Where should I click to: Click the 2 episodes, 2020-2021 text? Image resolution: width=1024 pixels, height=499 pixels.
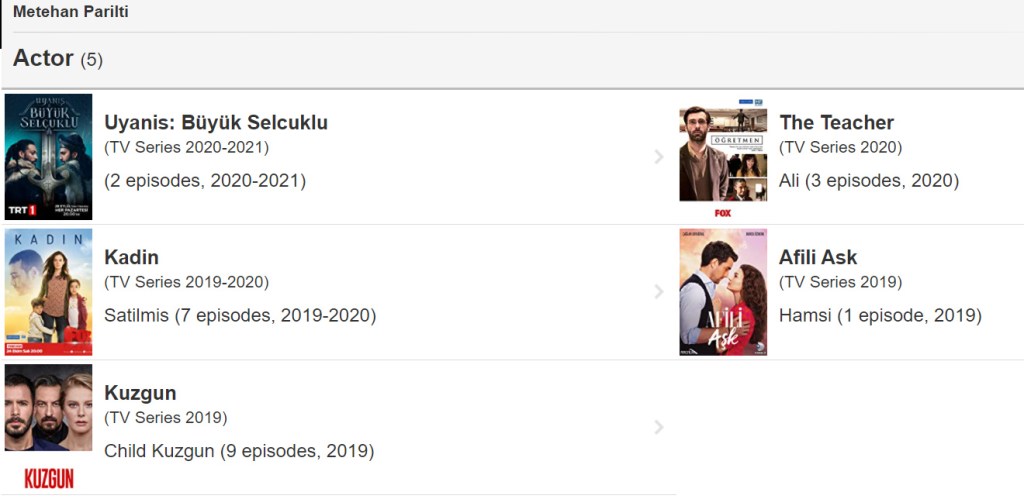click(x=205, y=181)
